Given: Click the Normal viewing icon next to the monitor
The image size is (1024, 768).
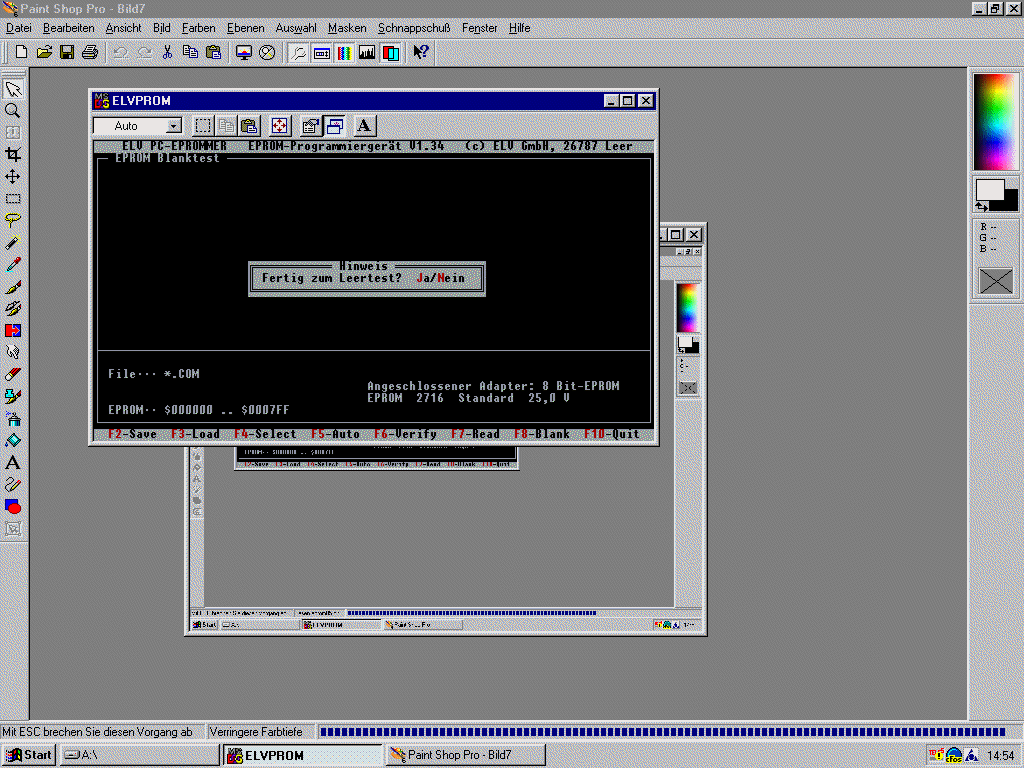Looking at the screenshot, I should [266, 52].
